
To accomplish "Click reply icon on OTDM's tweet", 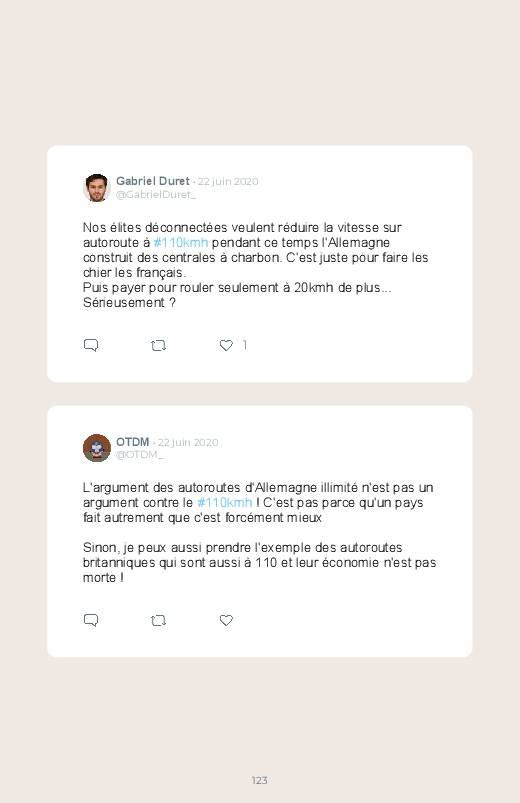I will tap(91, 620).
